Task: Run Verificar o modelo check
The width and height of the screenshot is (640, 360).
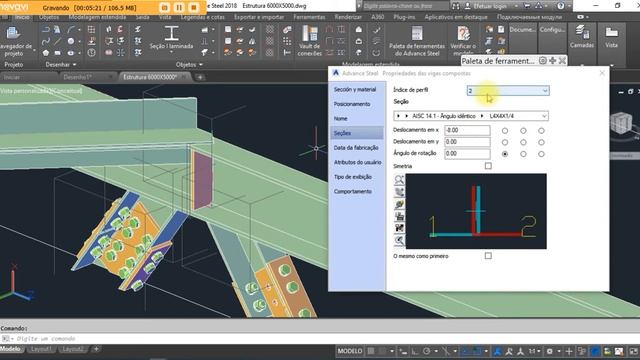Action: [463, 41]
